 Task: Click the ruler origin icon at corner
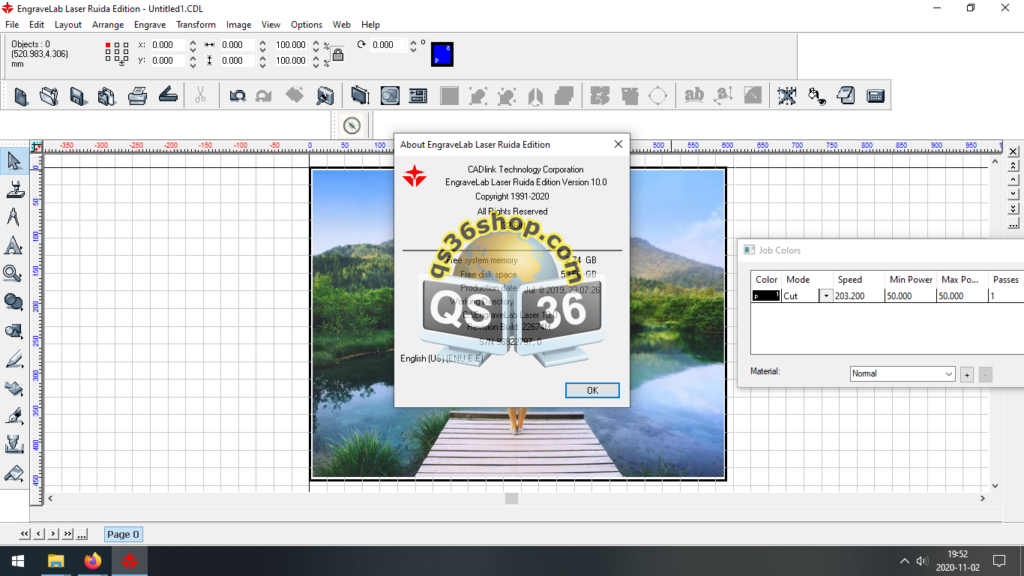[x=37, y=147]
